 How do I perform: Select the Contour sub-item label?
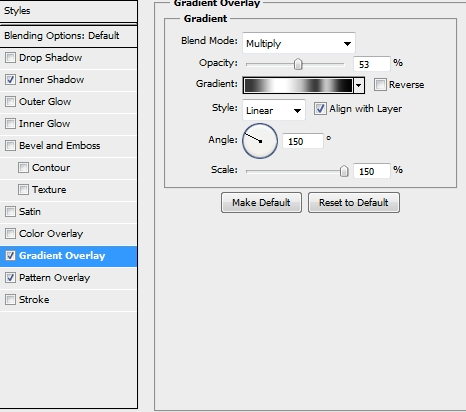click(x=51, y=168)
